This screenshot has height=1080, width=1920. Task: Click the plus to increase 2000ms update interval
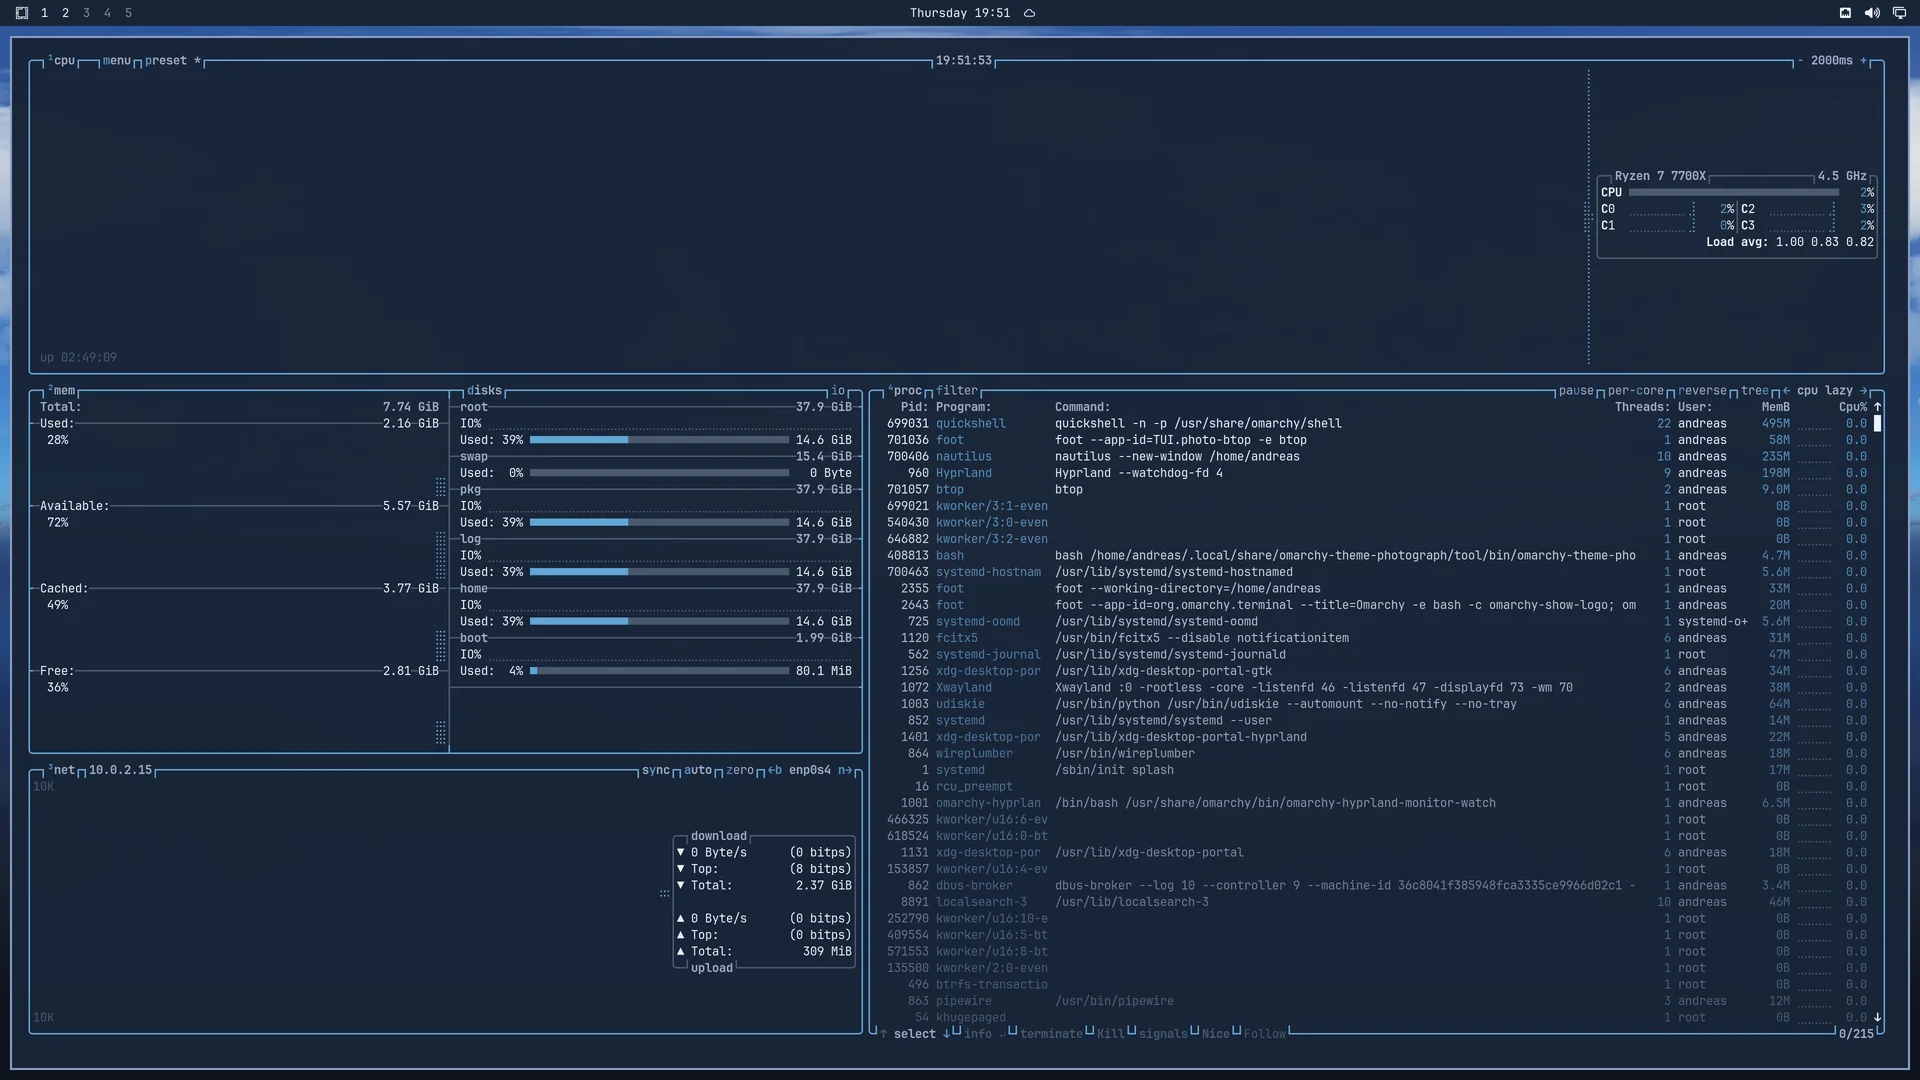click(x=1864, y=61)
